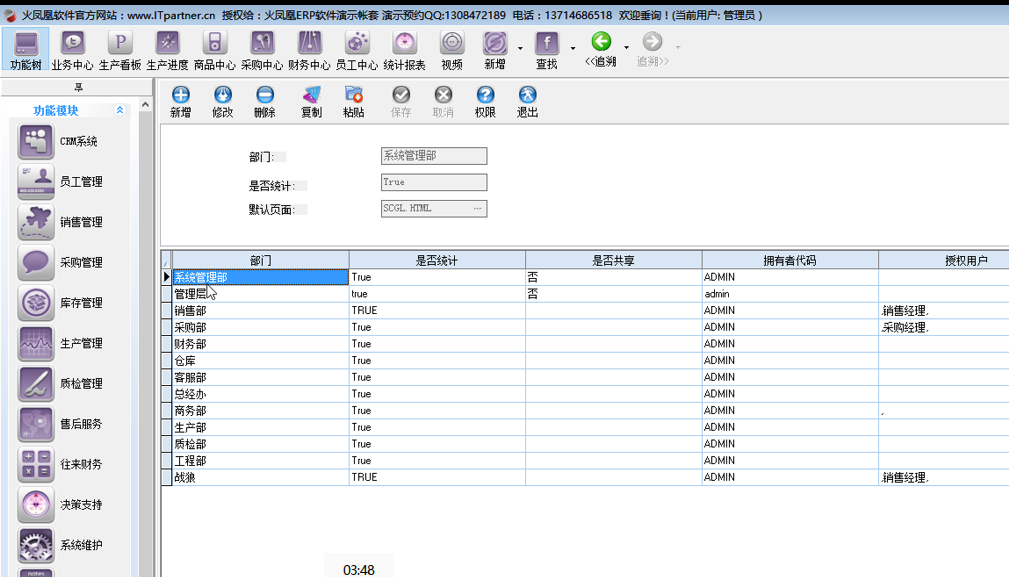Select the 质检部 row
This screenshot has width=1009, height=577.
point(586,444)
